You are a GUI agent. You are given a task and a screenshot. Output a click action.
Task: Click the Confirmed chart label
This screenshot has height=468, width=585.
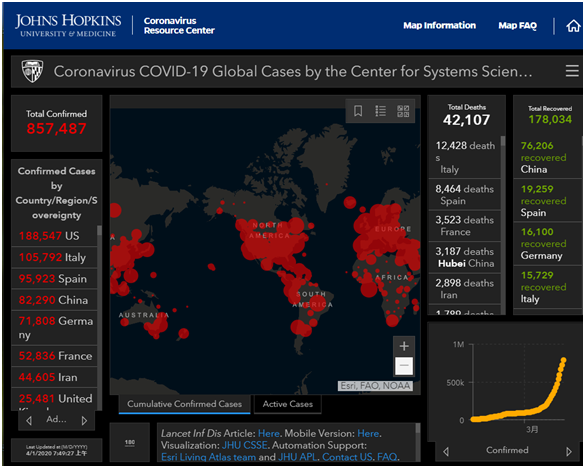coord(507,450)
